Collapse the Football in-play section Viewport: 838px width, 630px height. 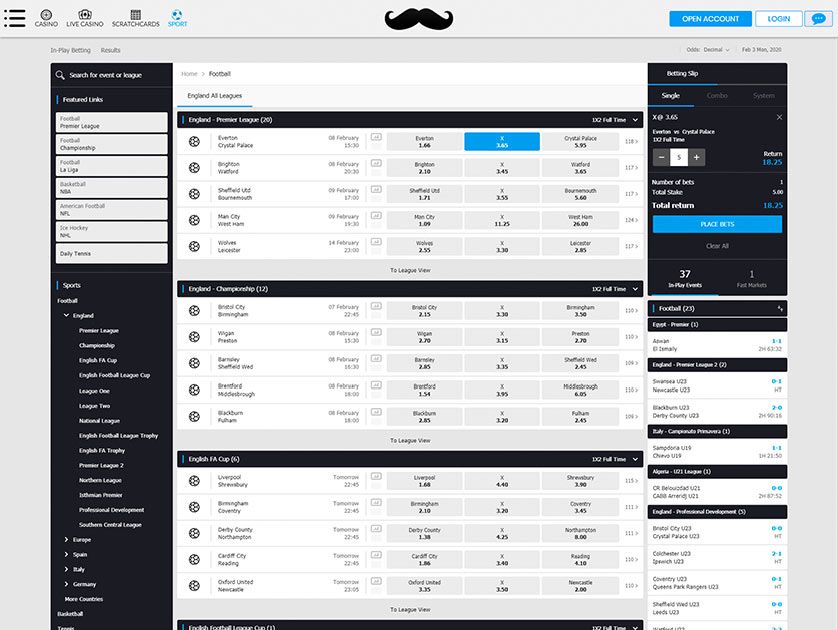pos(780,308)
